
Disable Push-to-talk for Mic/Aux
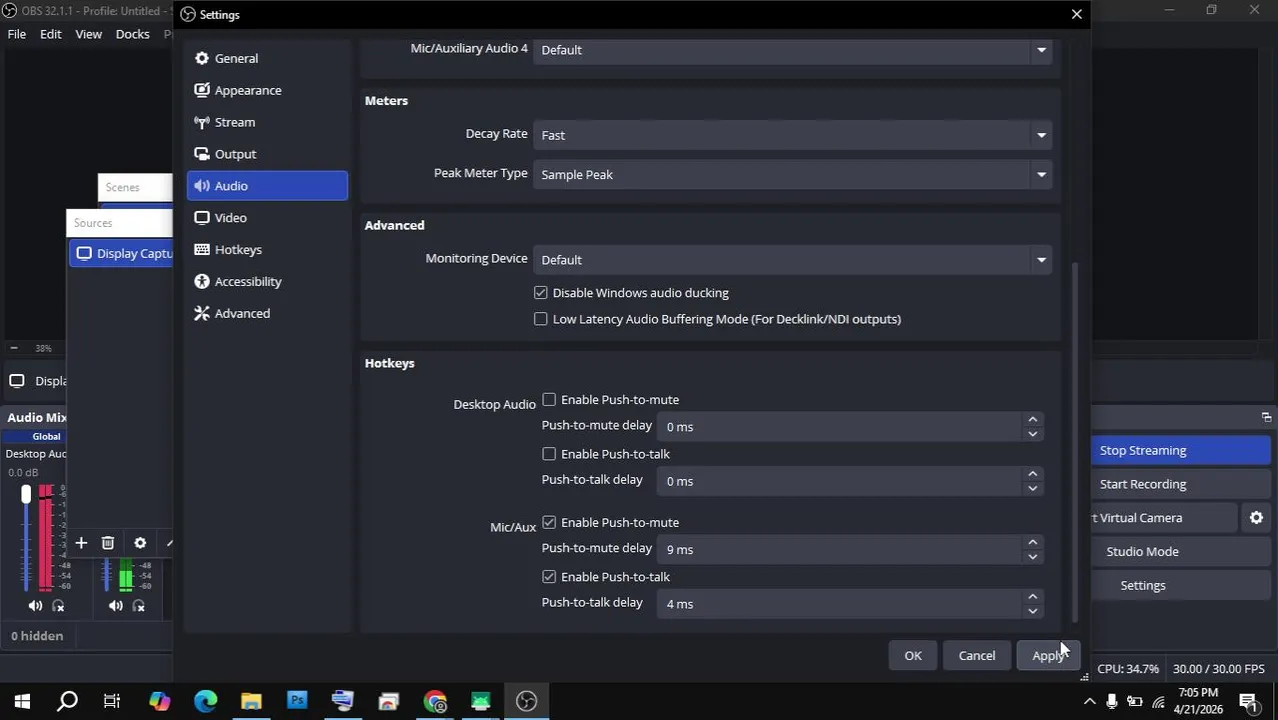(549, 577)
